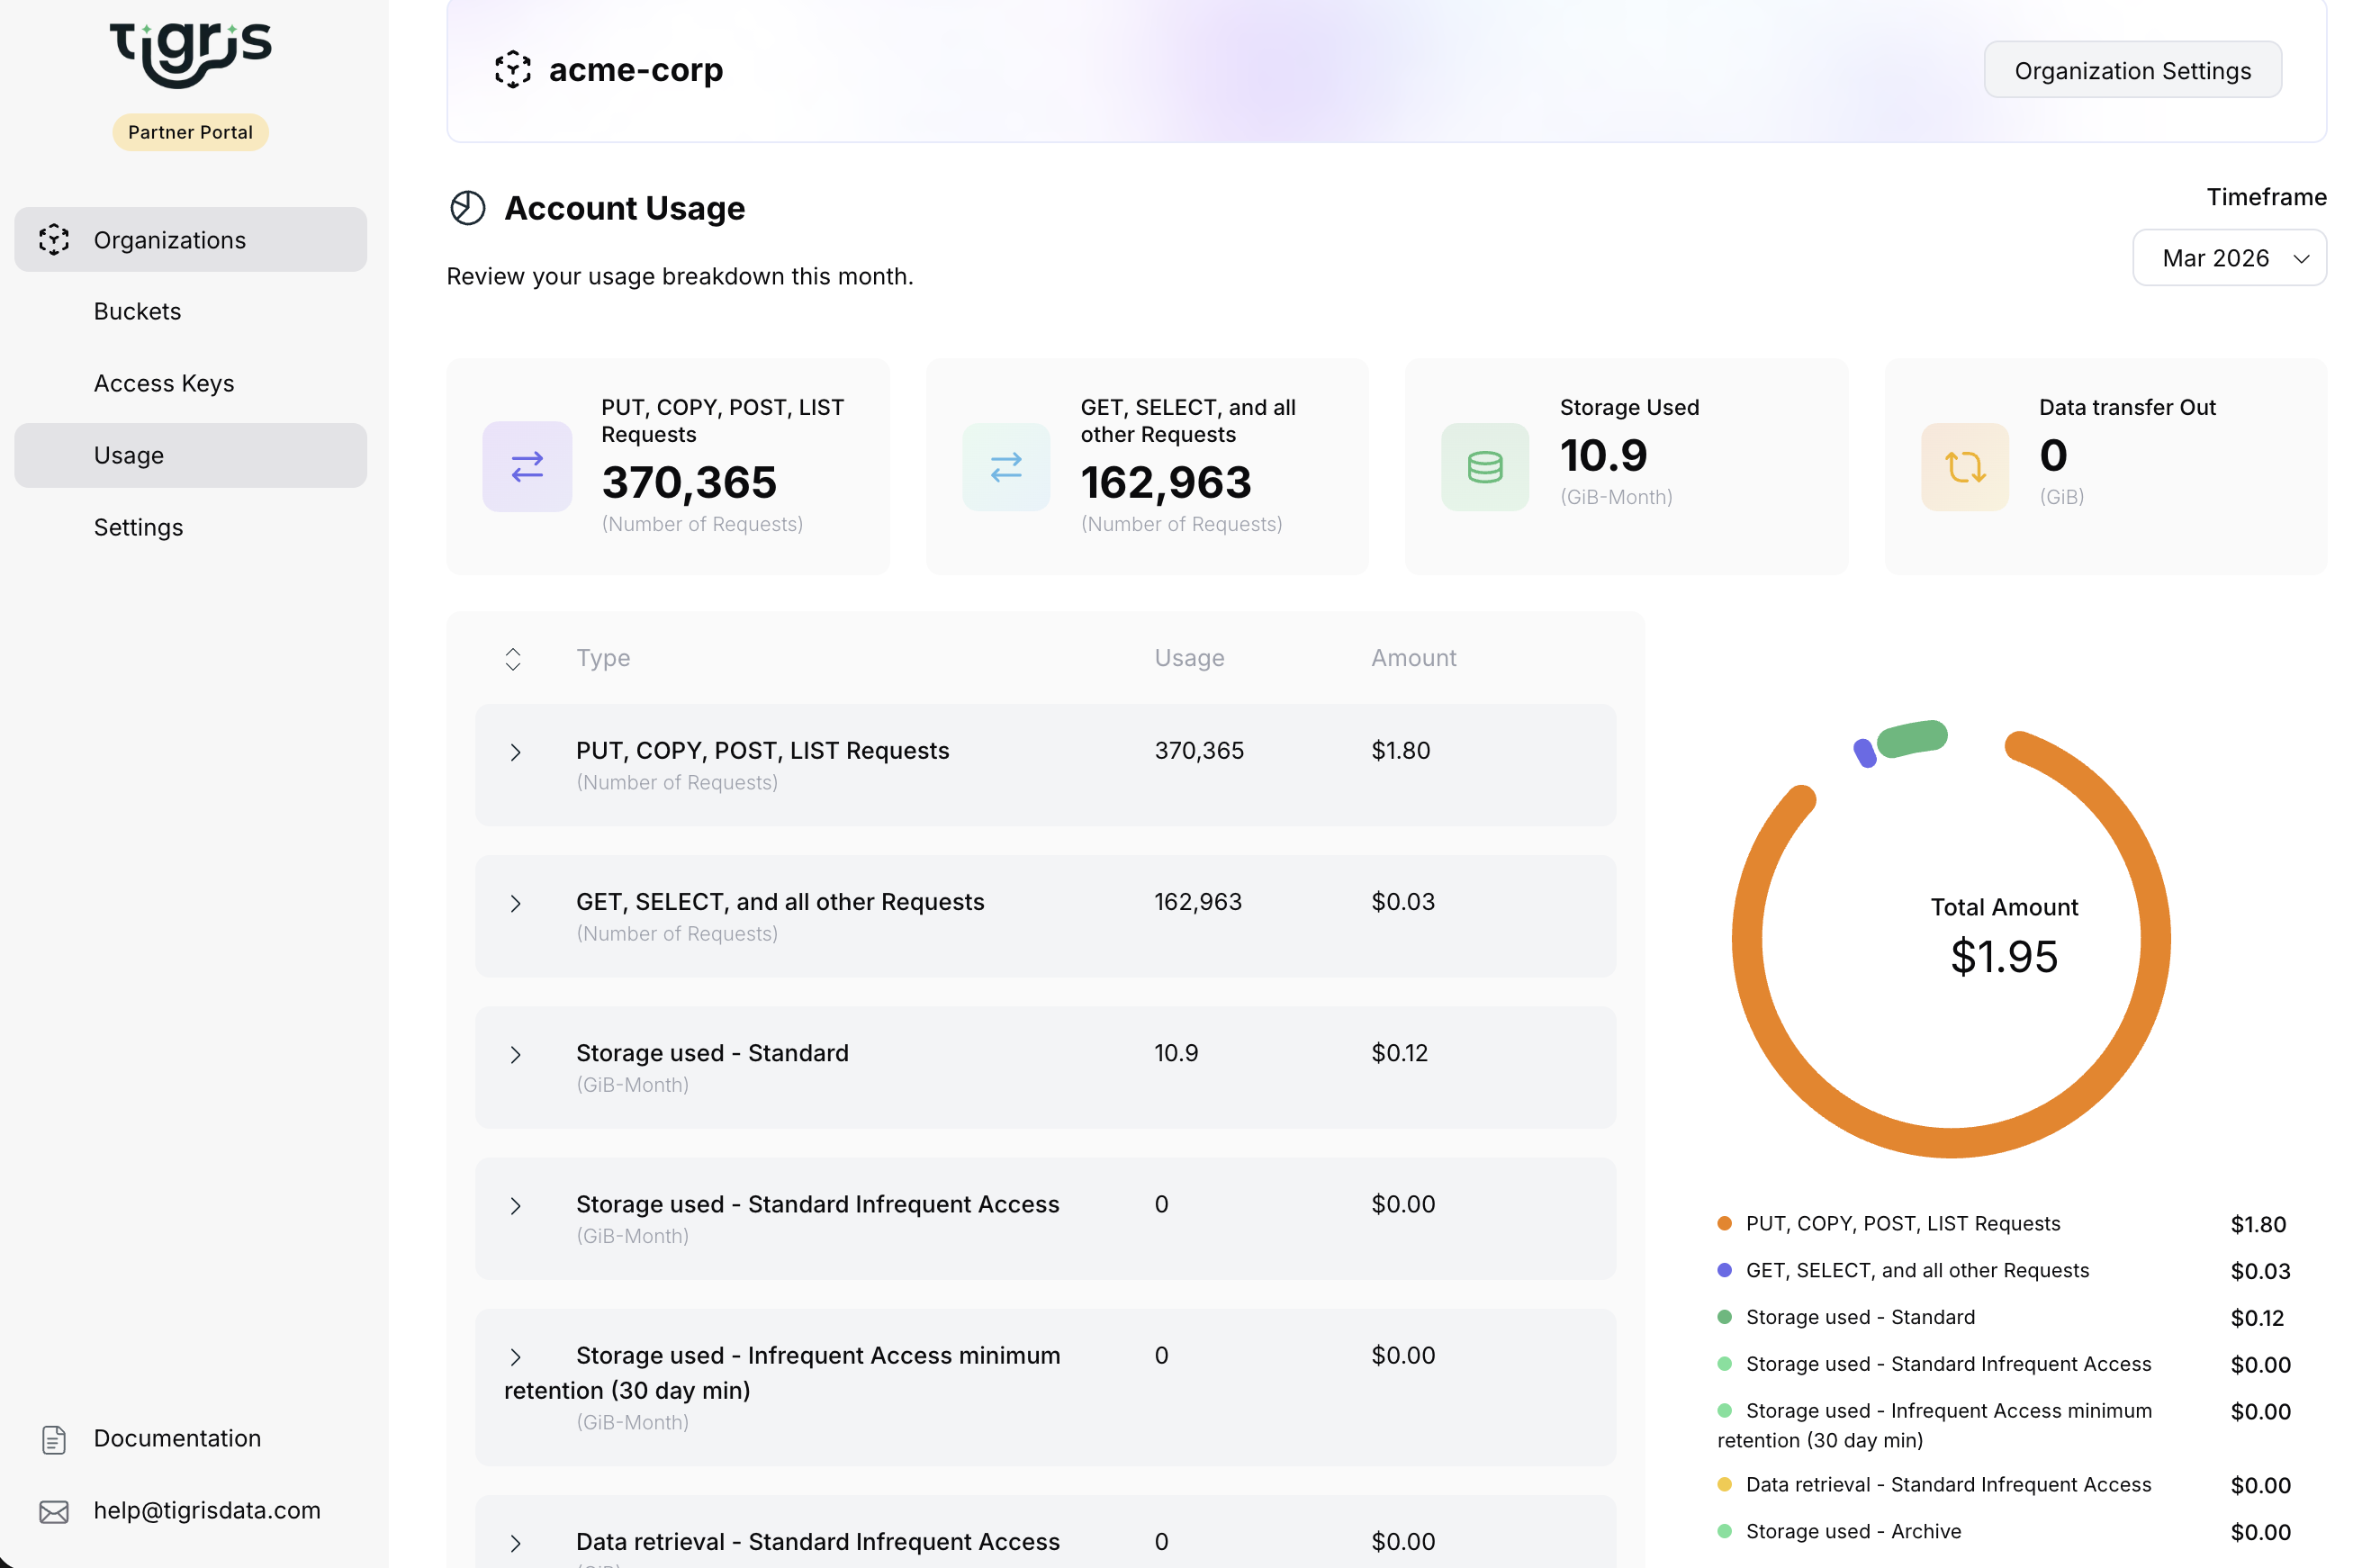The height and width of the screenshot is (1568, 2362).
Task: Click the help email envelope icon
Action: point(54,1511)
